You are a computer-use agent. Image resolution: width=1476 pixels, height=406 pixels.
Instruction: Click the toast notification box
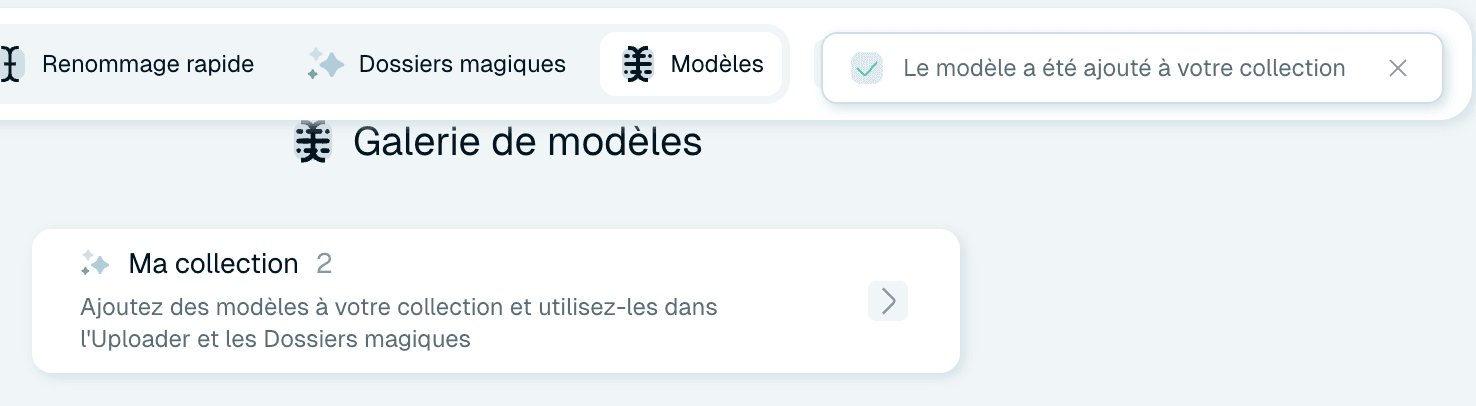click(1132, 68)
